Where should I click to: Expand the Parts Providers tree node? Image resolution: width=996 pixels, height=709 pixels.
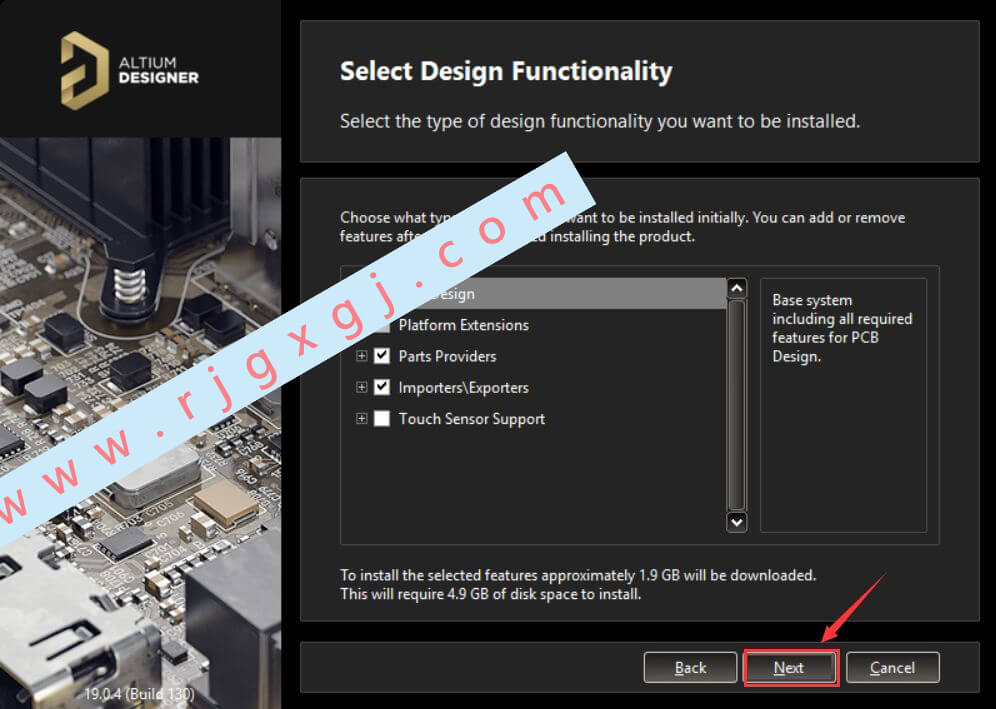click(x=361, y=356)
